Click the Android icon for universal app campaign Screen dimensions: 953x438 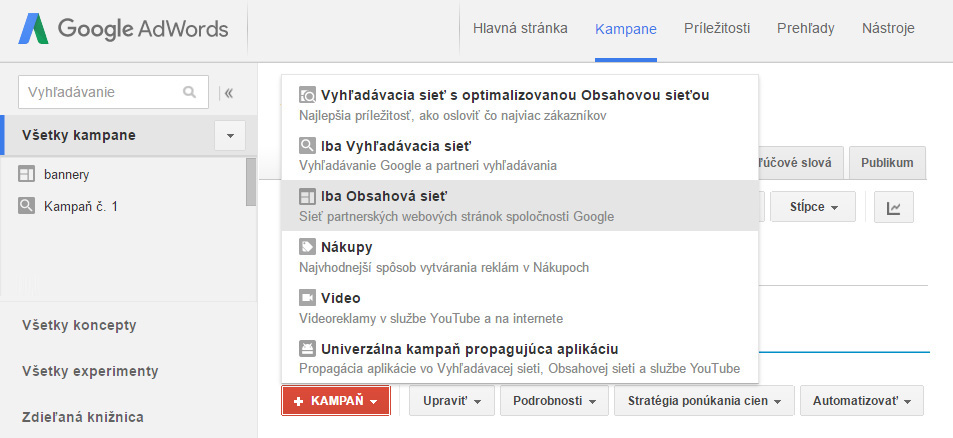[308, 349]
